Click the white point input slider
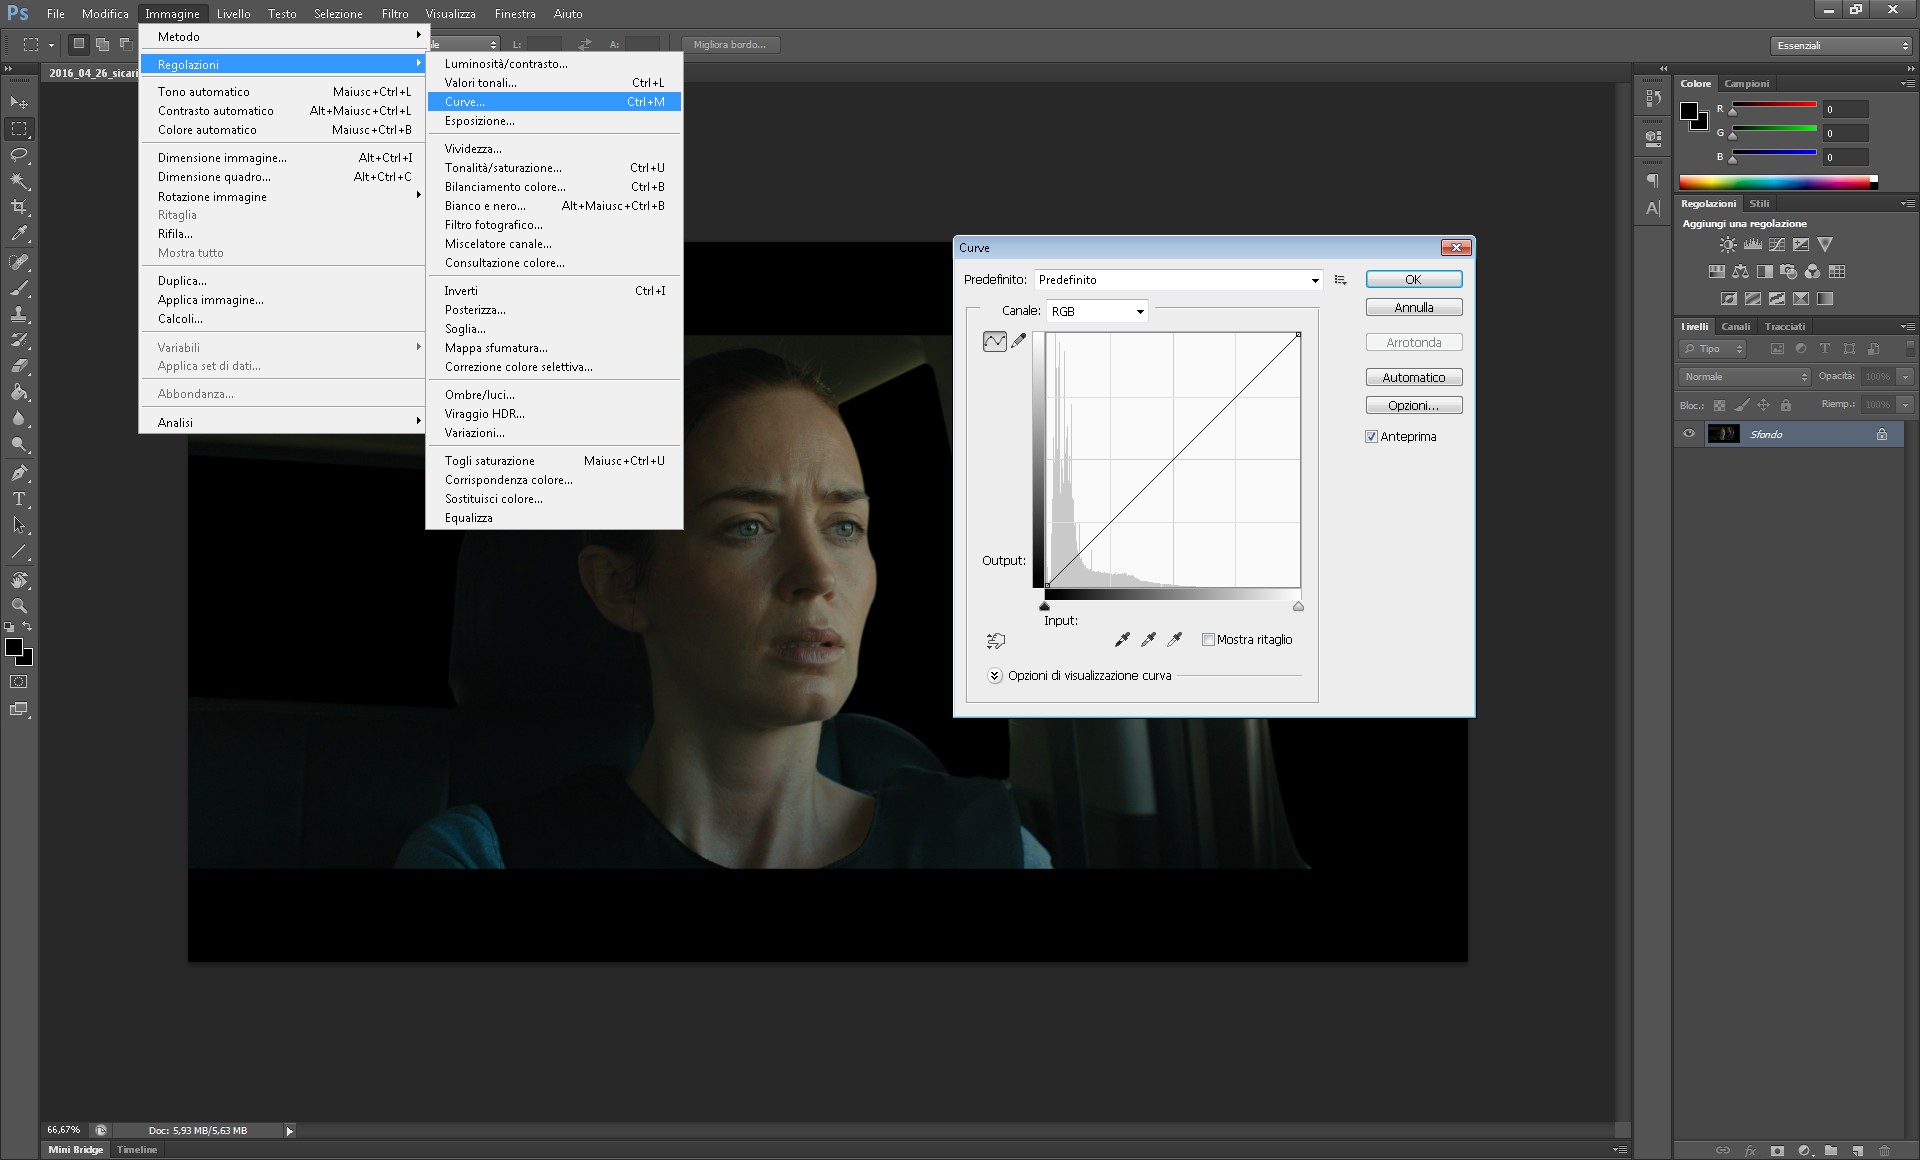Screen dimensions: 1920x1160 [1298, 607]
